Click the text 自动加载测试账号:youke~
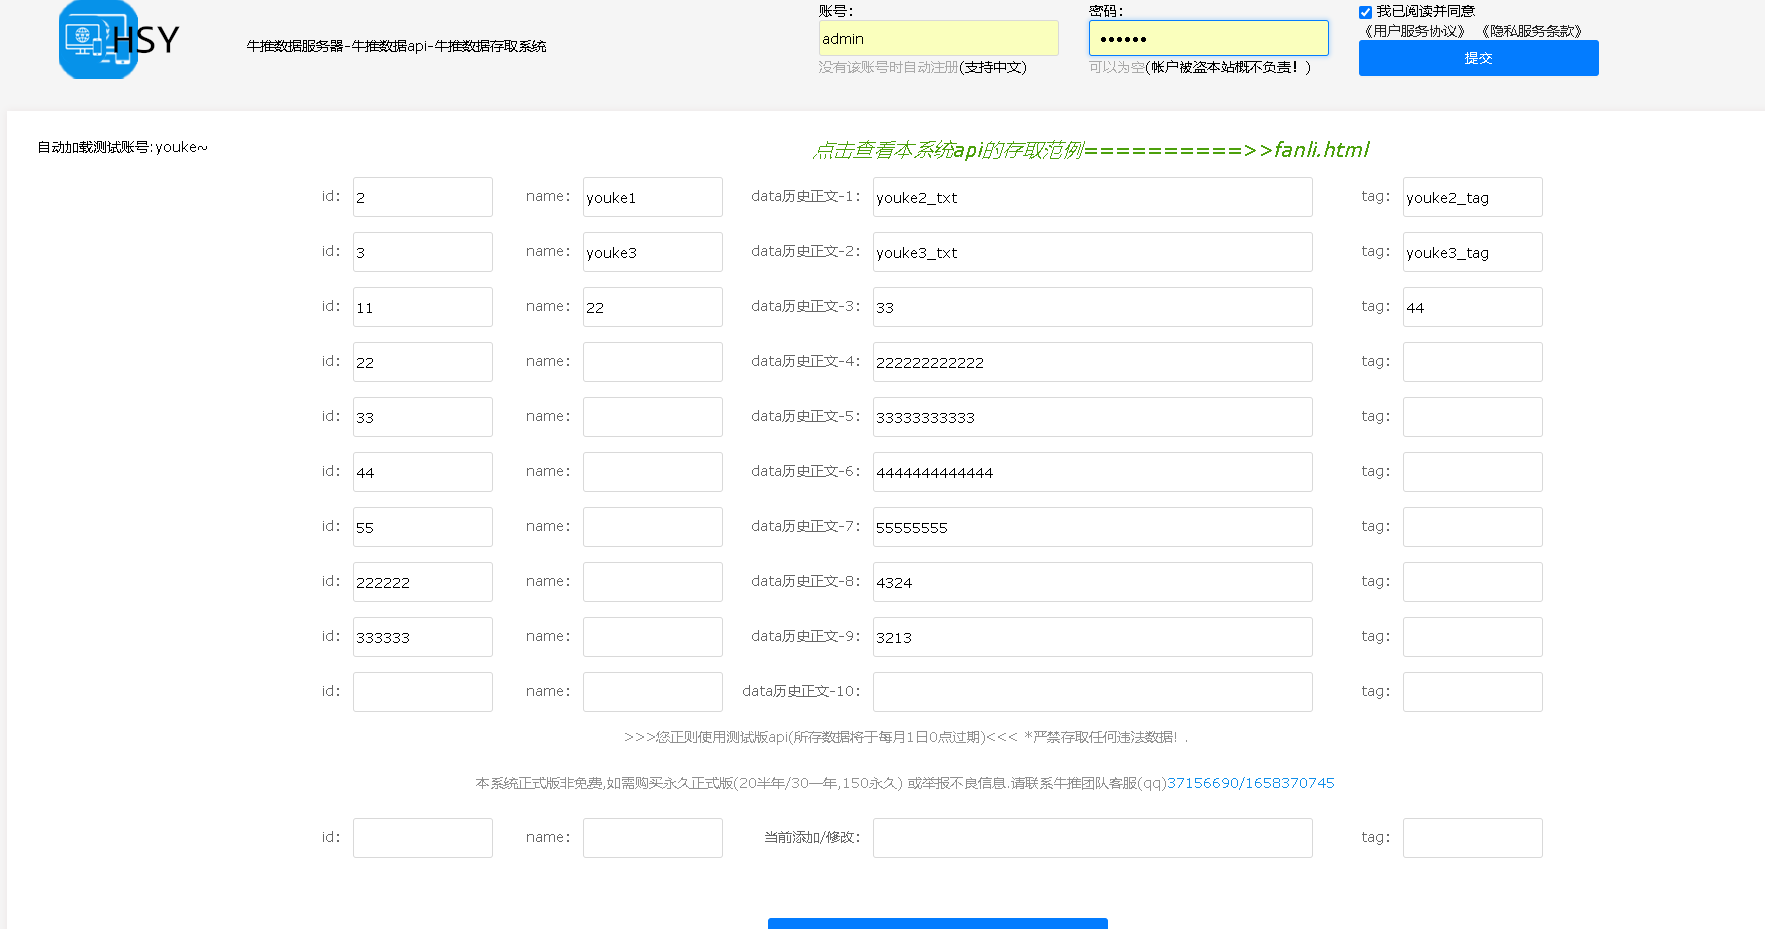Image resolution: width=1765 pixels, height=929 pixels. click(123, 147)
